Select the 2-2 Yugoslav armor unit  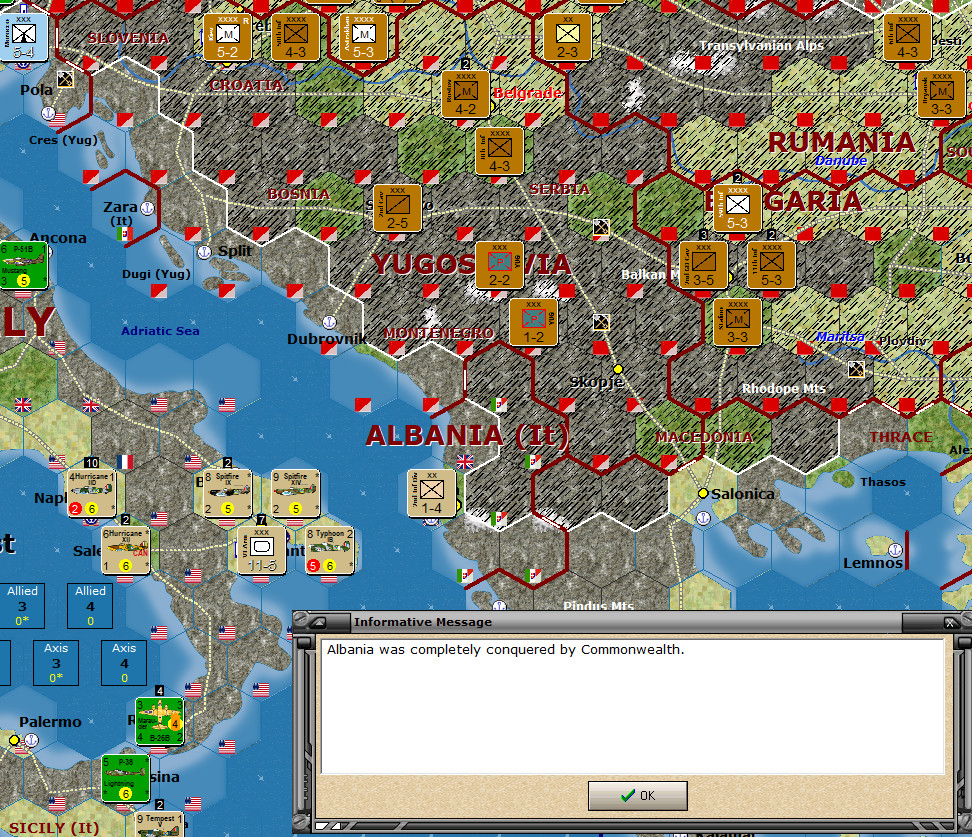click(x=499, y=262)
